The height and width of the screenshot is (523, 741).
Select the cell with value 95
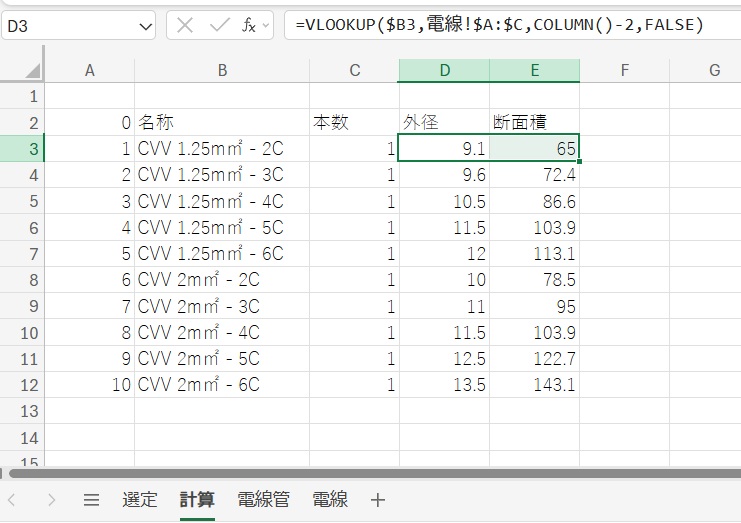tap(534, 306)
